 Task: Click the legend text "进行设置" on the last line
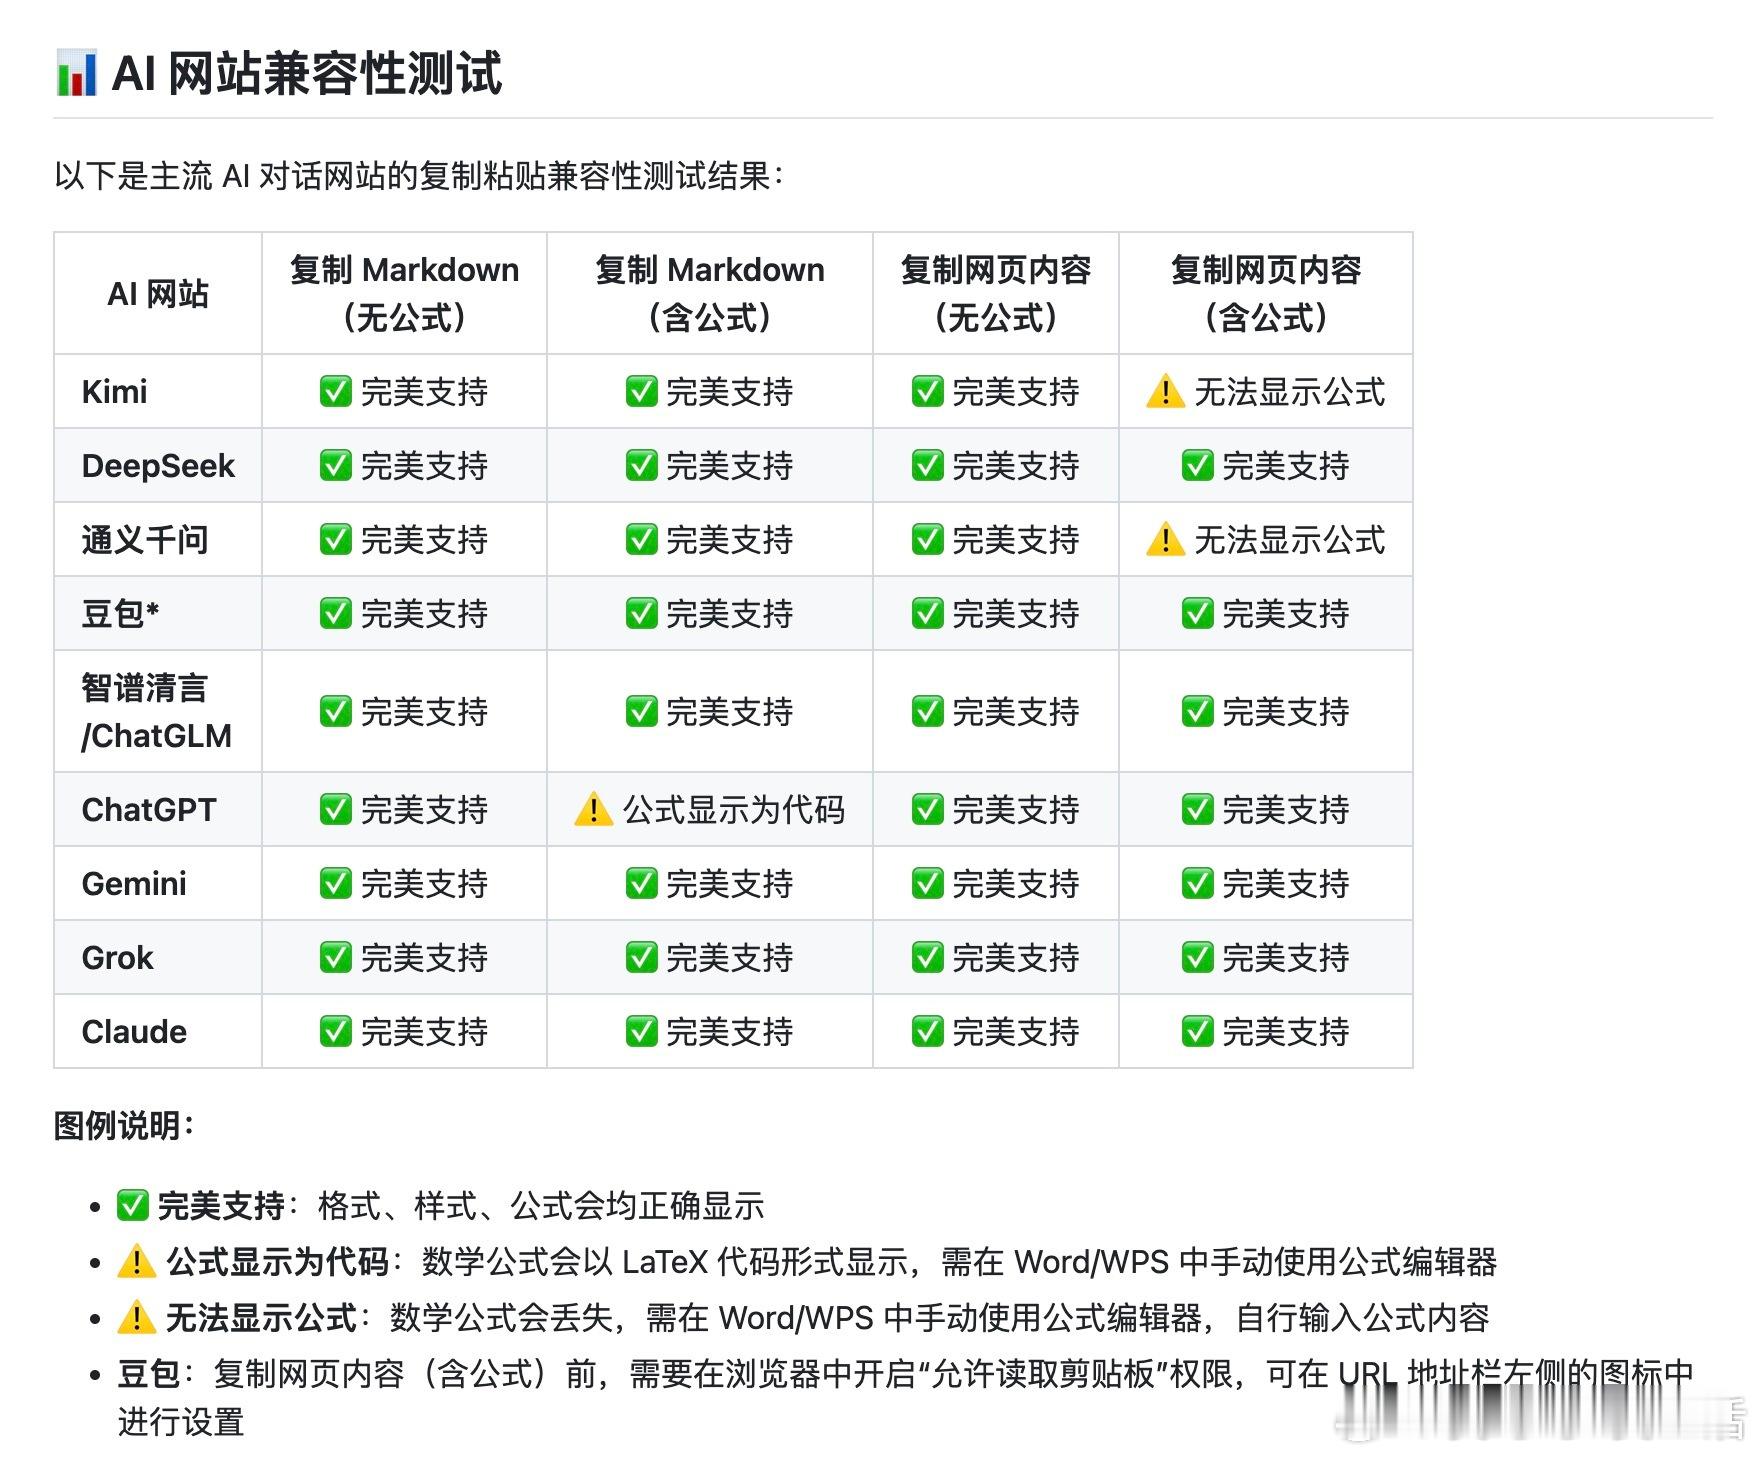pos(181,1421)
